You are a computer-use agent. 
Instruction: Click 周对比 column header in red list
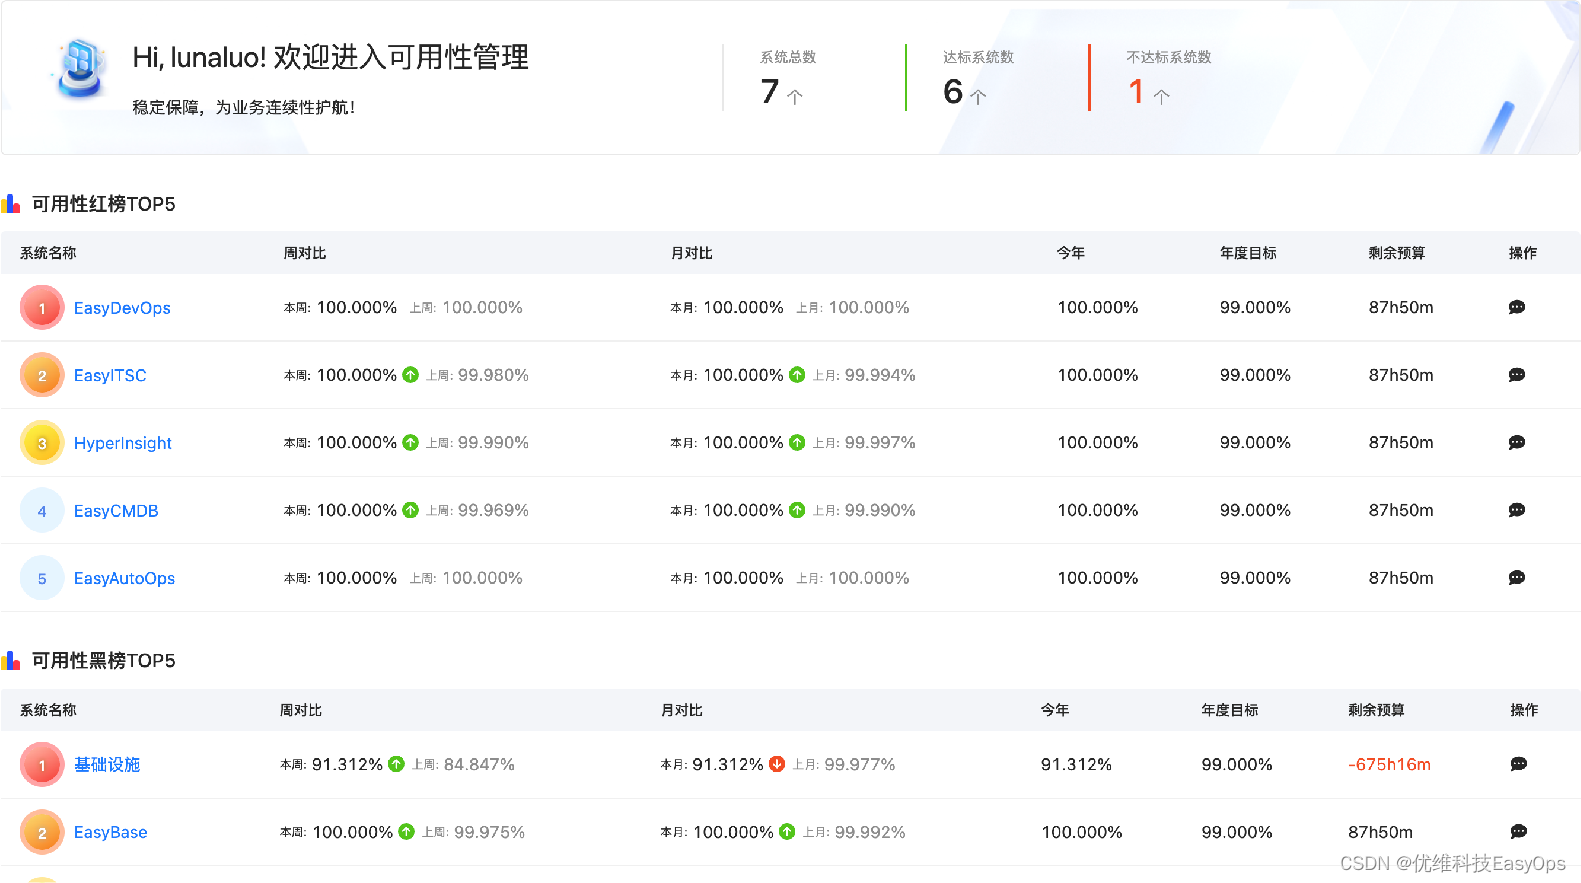[305, 253]
